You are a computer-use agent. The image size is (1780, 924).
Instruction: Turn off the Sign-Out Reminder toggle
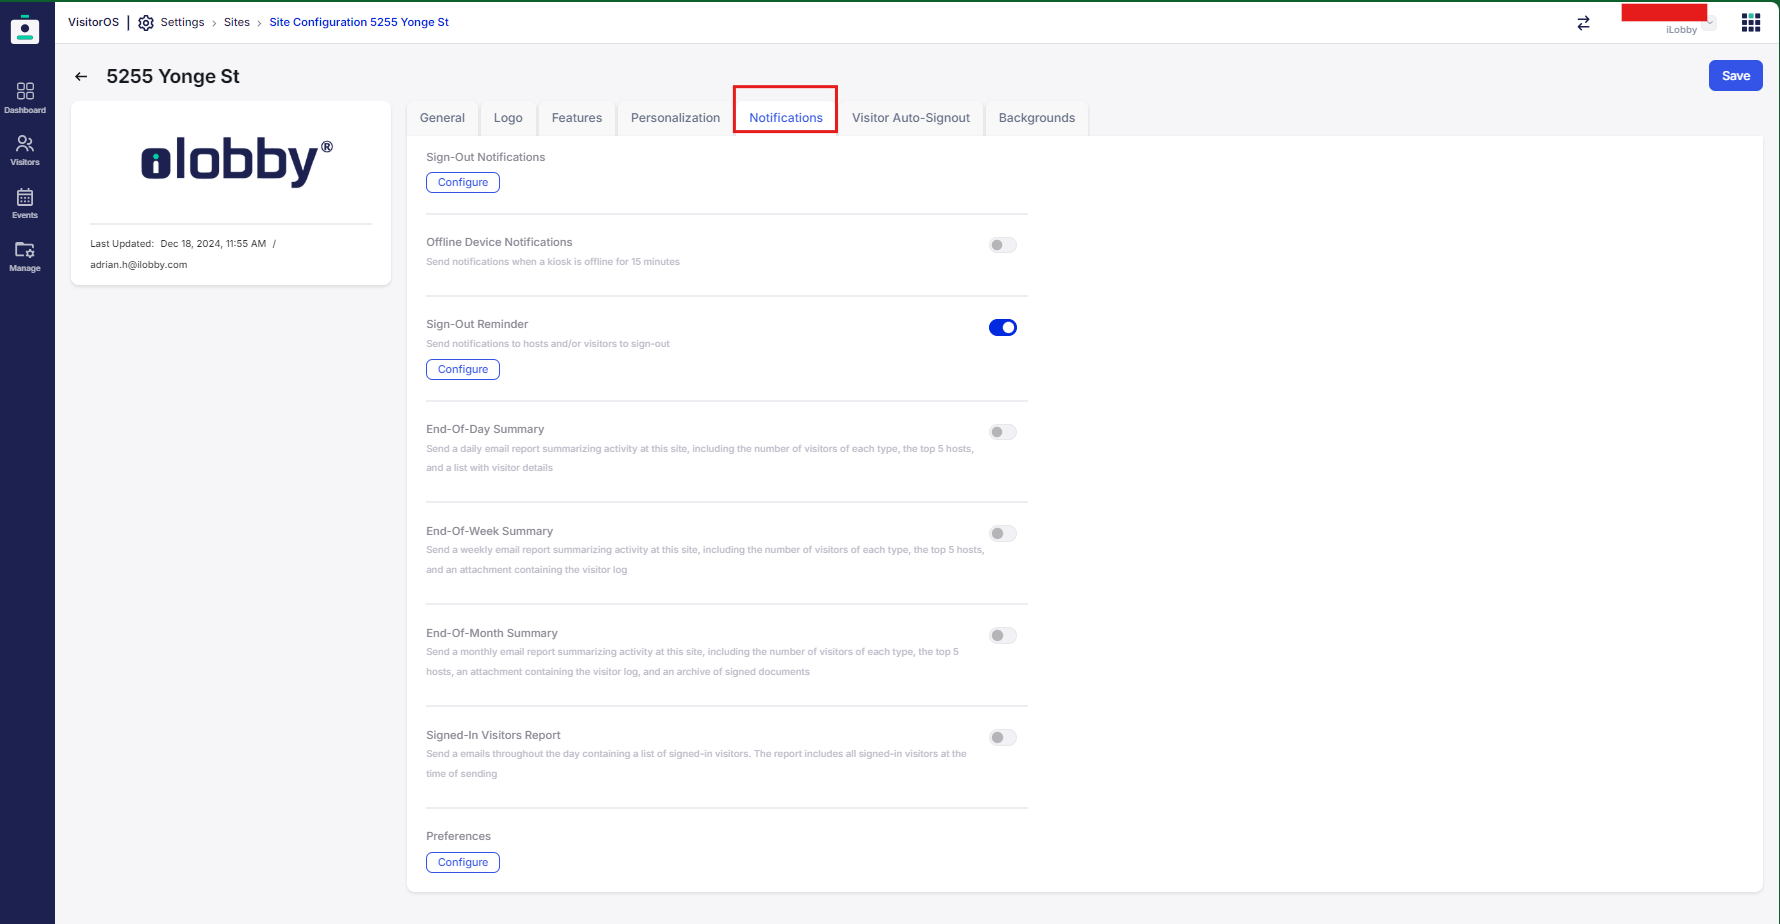point(1002,327)
